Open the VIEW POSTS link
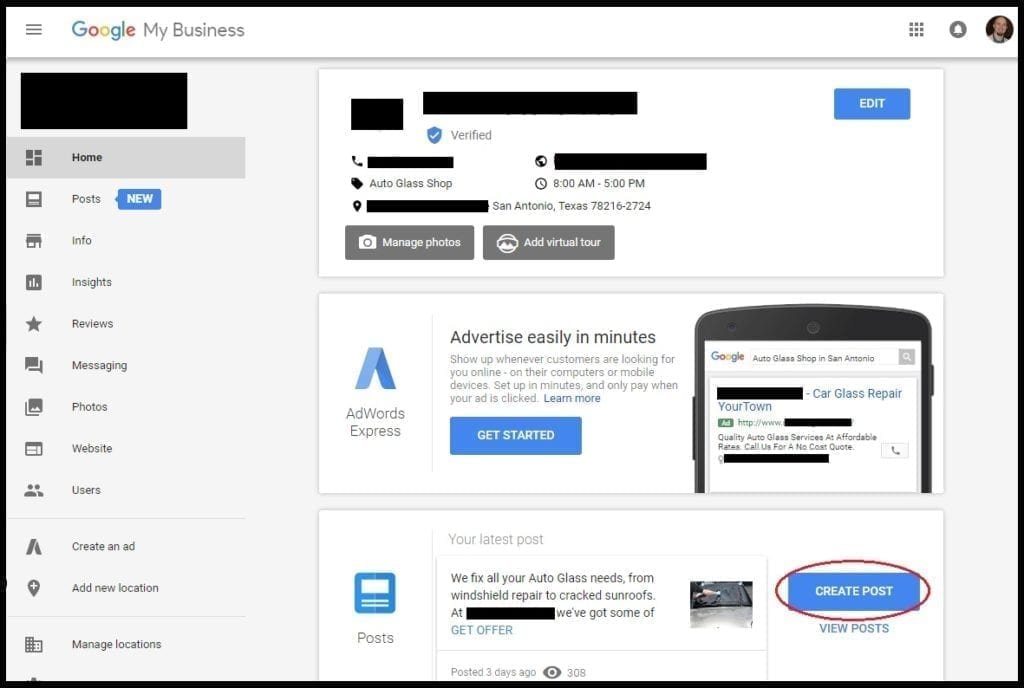Image resolution: width=1024 pixels, height=688 pixels. click(854, 629)
